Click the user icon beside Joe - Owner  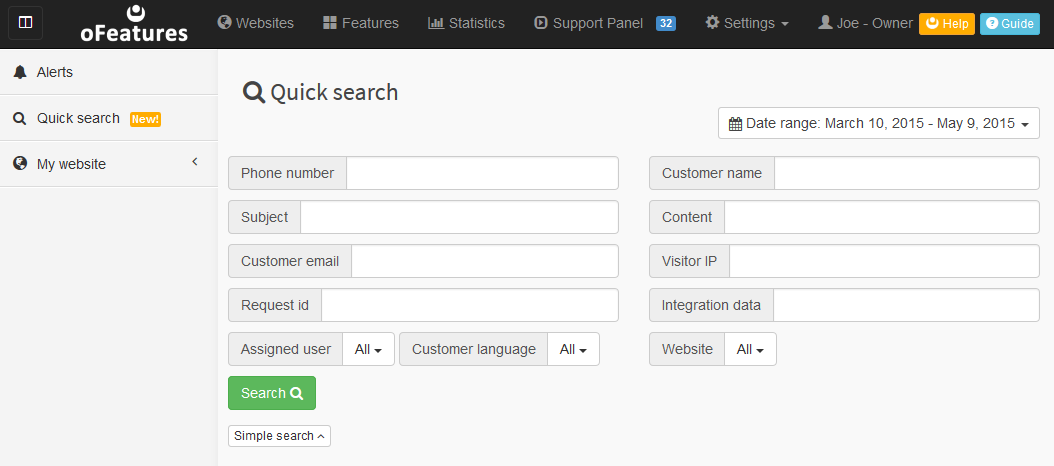click(825, 23)
